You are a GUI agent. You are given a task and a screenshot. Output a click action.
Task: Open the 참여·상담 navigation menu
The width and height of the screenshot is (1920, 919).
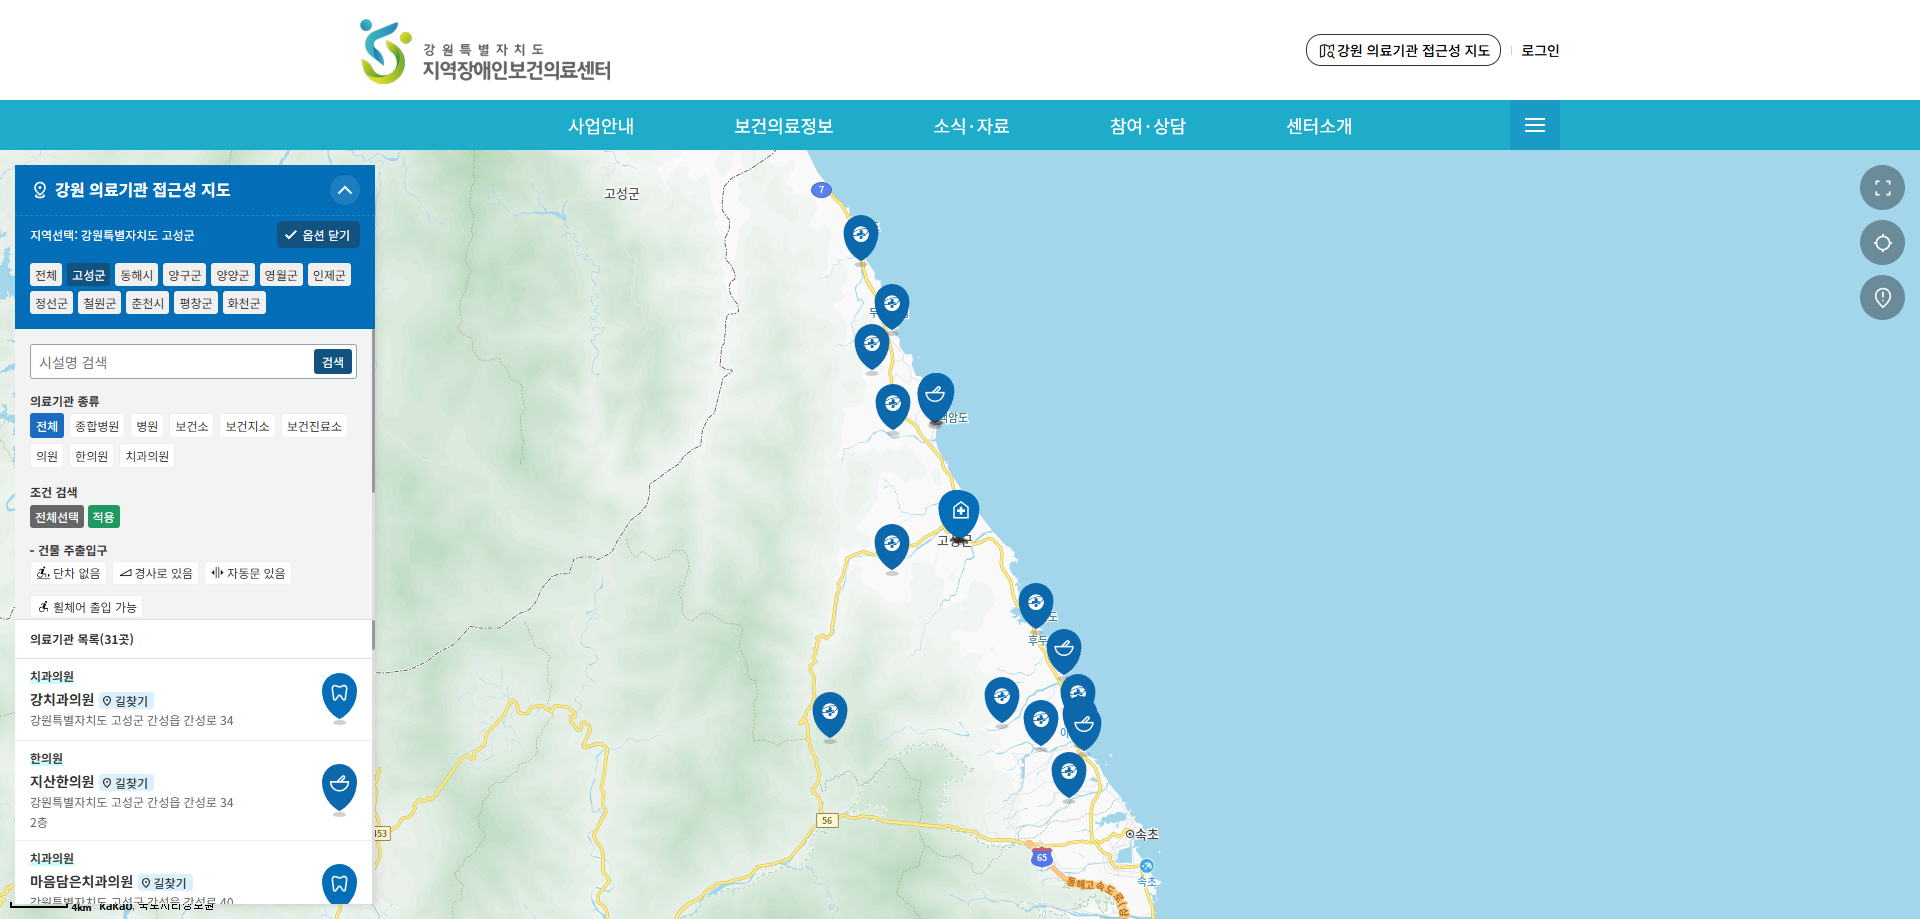click(x=1147, y=126)
